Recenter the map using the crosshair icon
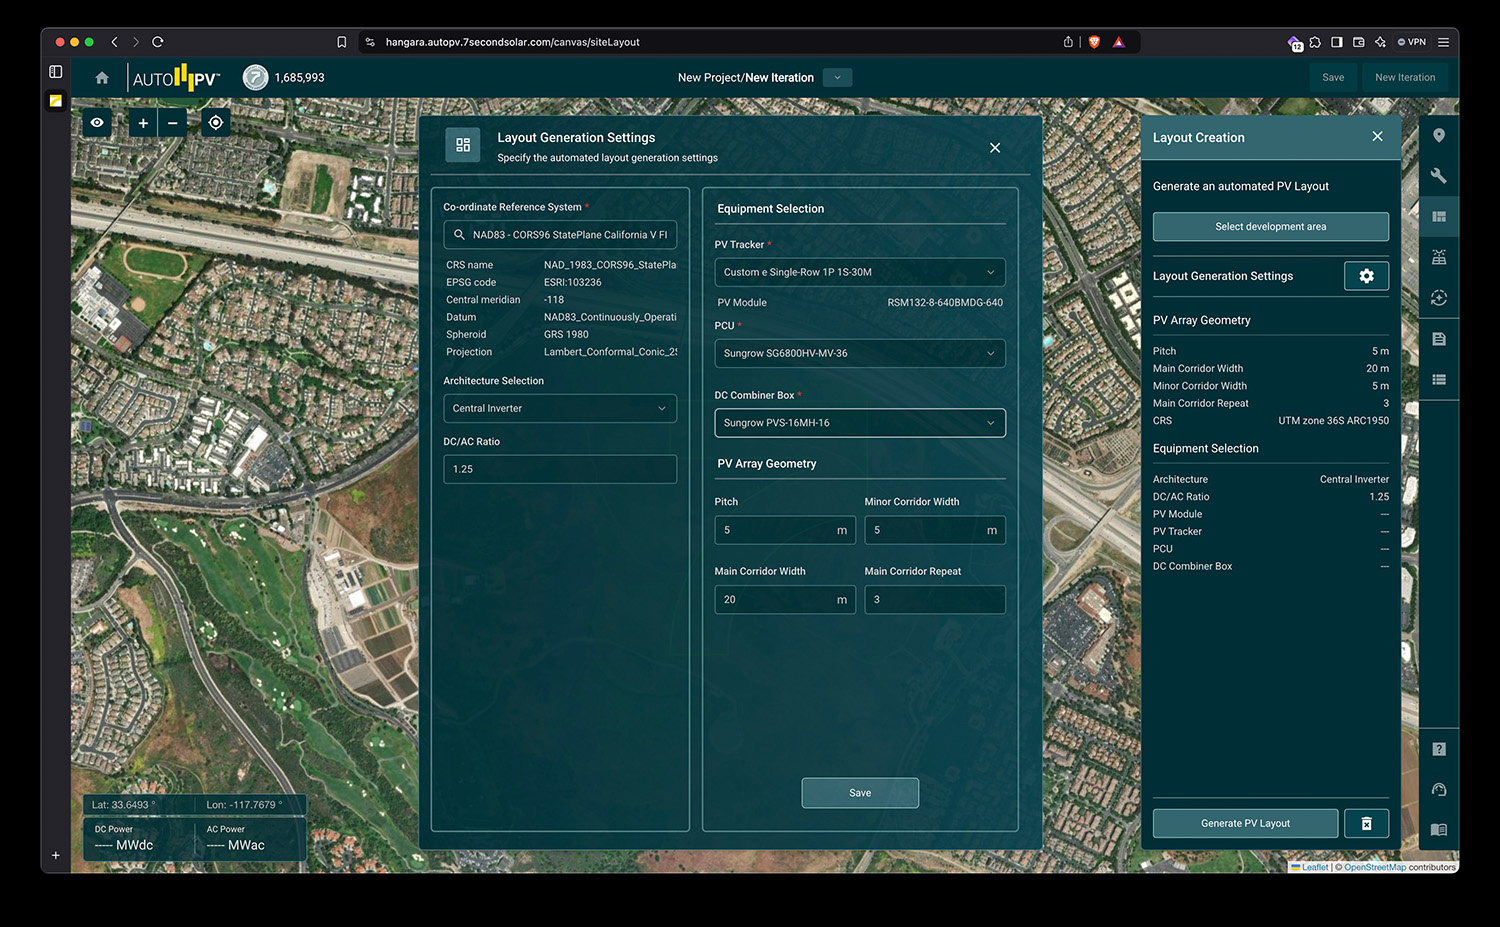 216,123
